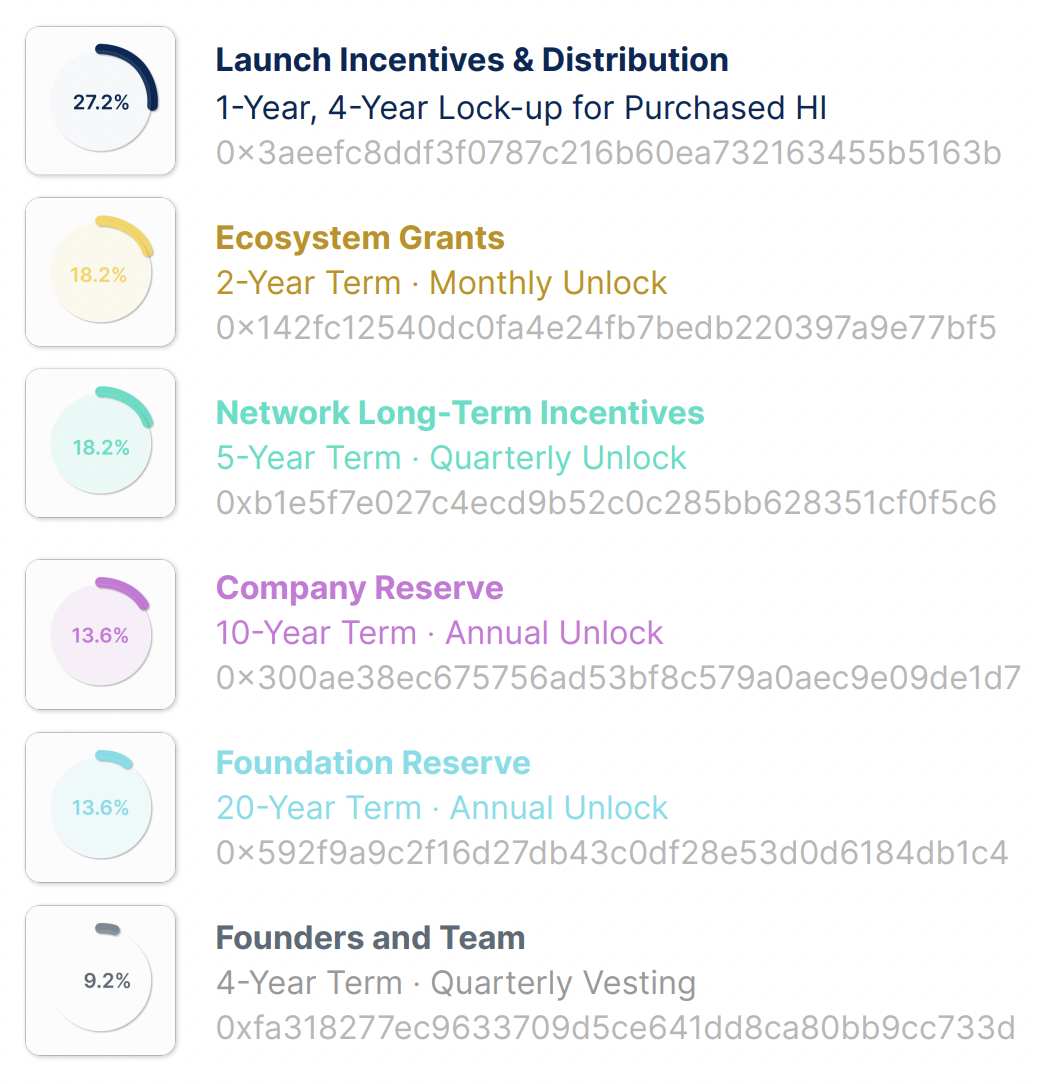Click the address starting with 0x3aeefc8ddf

pyautogui.click(x=608, y=153)
